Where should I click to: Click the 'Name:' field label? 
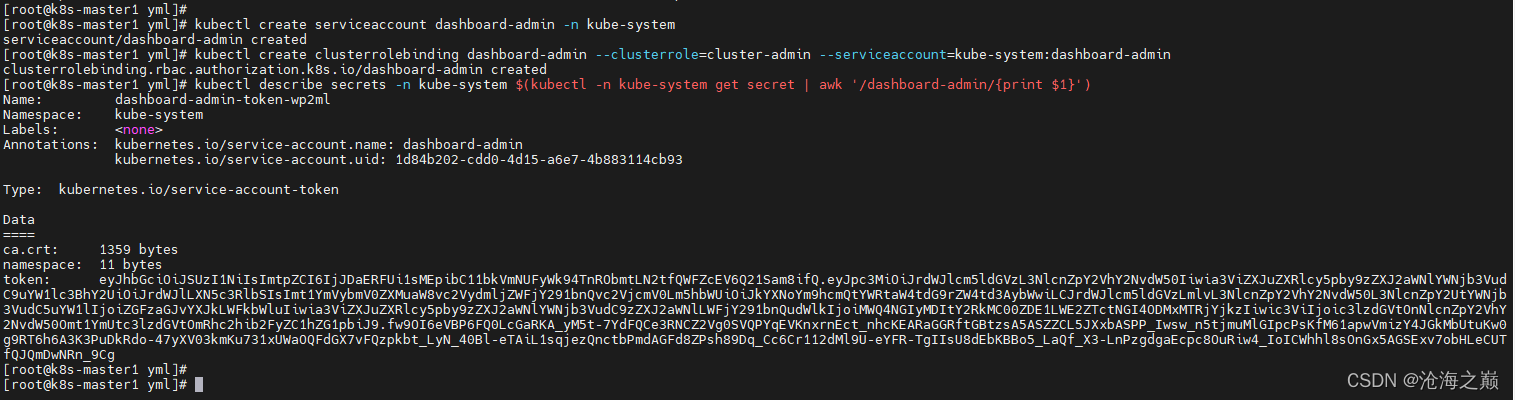pyautogui.click(x=23, y=100)
